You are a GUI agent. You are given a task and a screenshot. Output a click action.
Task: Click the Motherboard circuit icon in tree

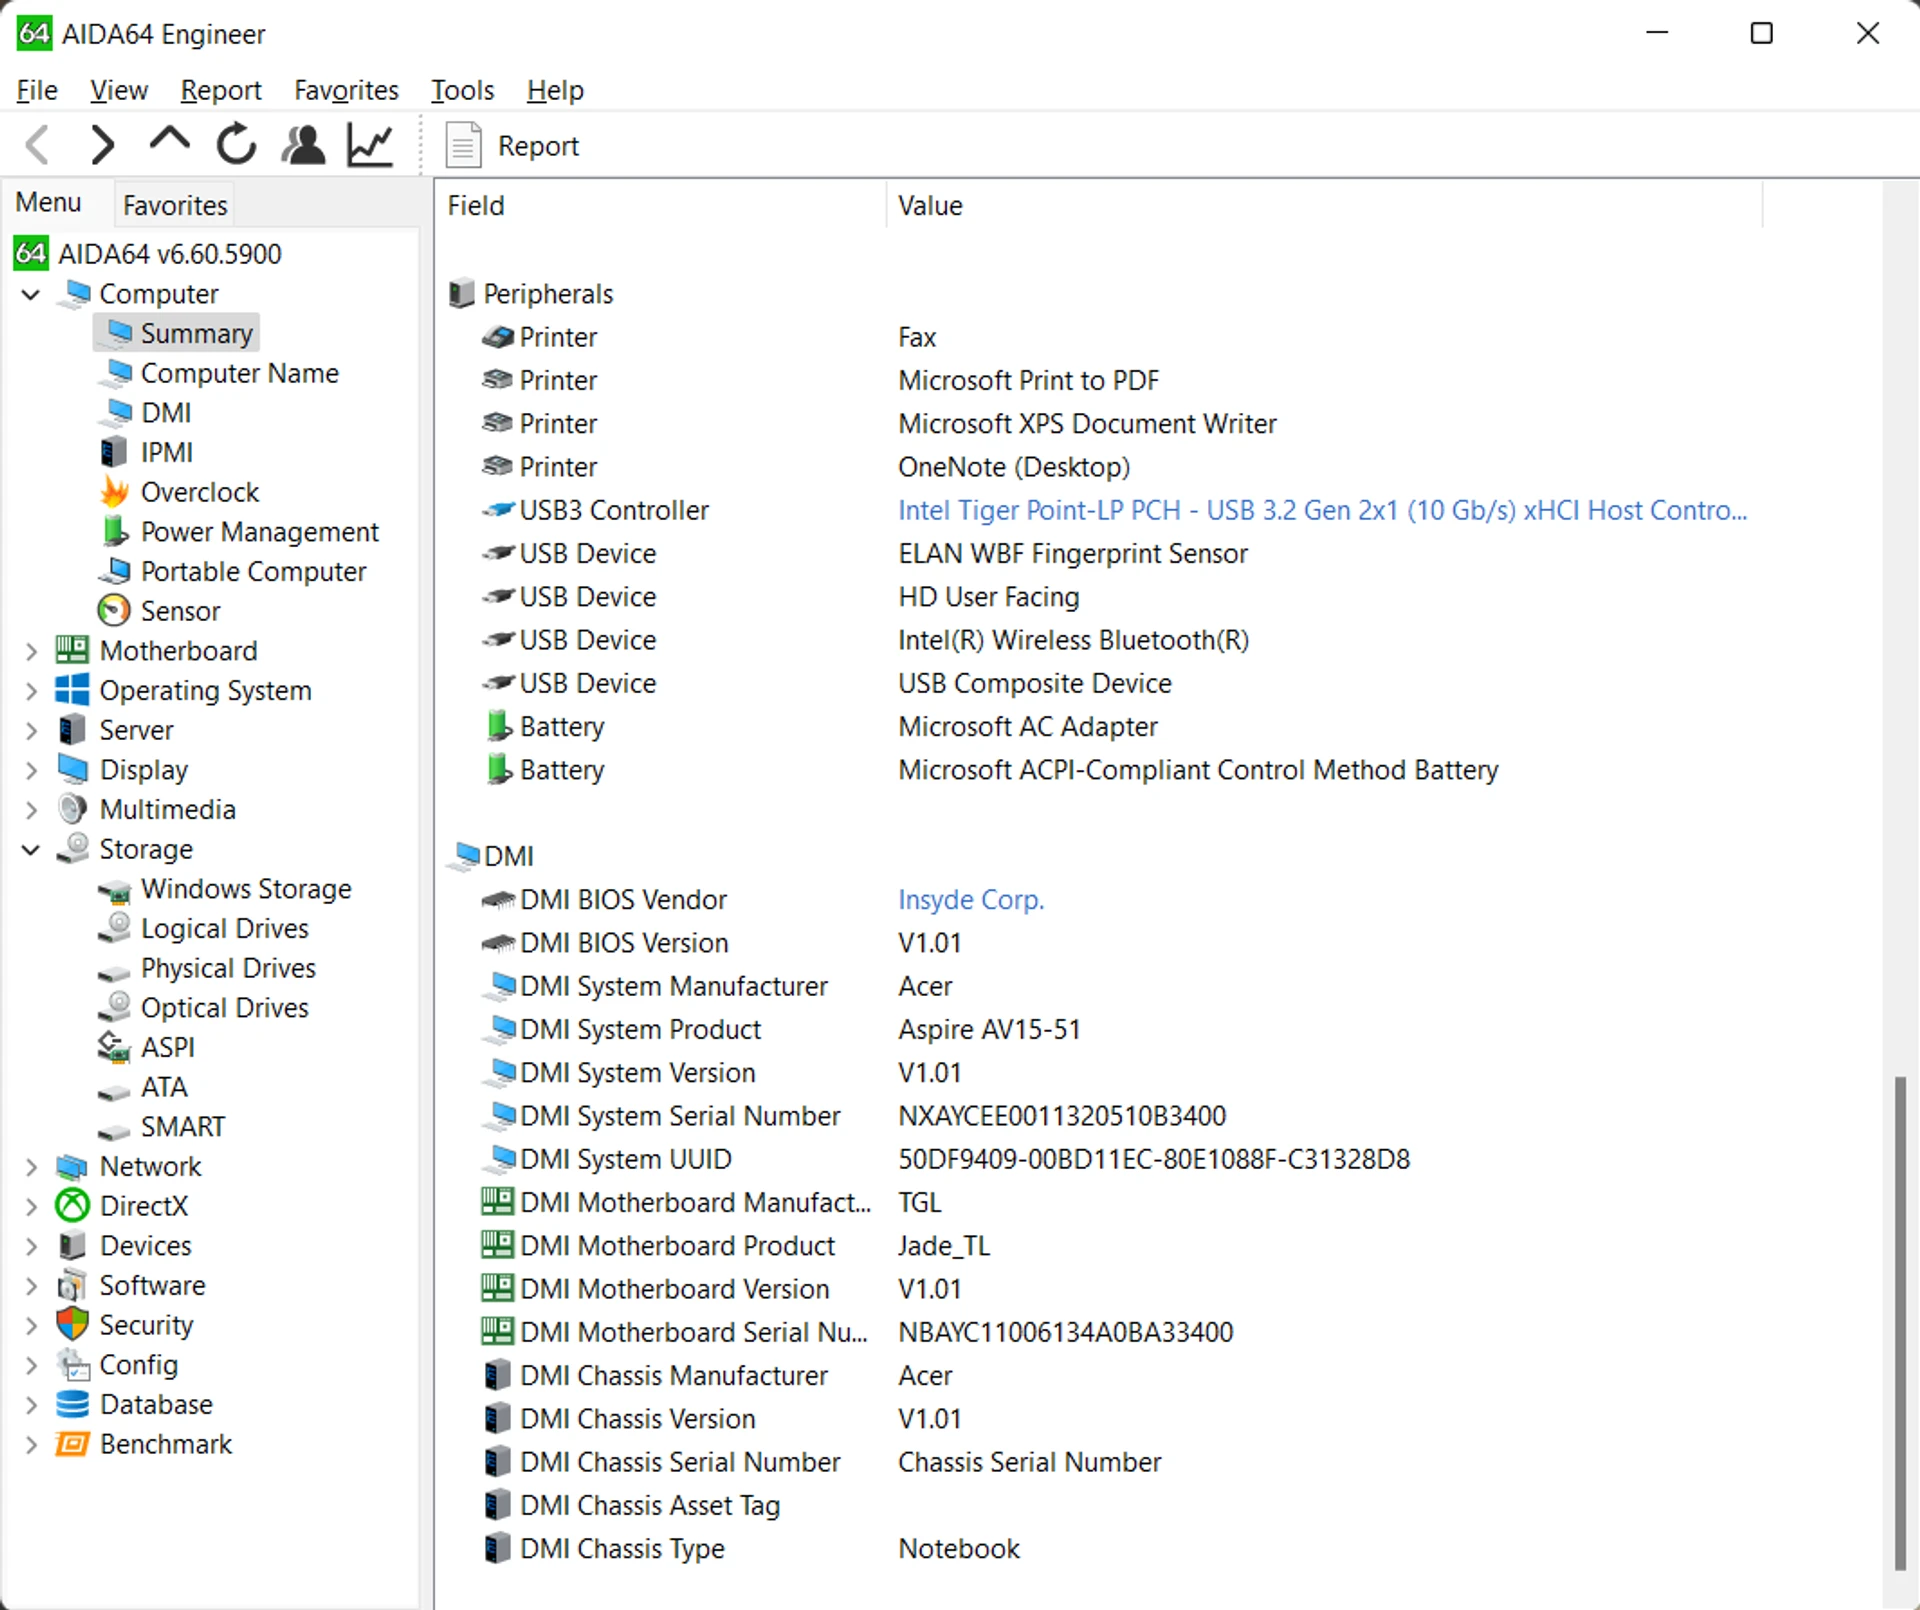click(x=72, y=650)
